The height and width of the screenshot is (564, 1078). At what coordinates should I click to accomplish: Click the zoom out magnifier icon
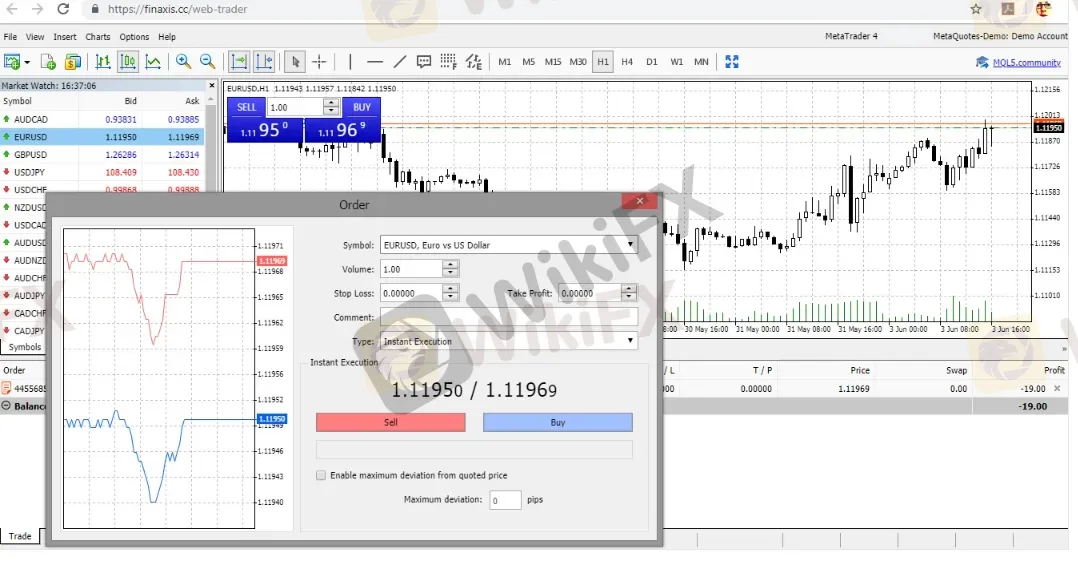coord(207,62)
